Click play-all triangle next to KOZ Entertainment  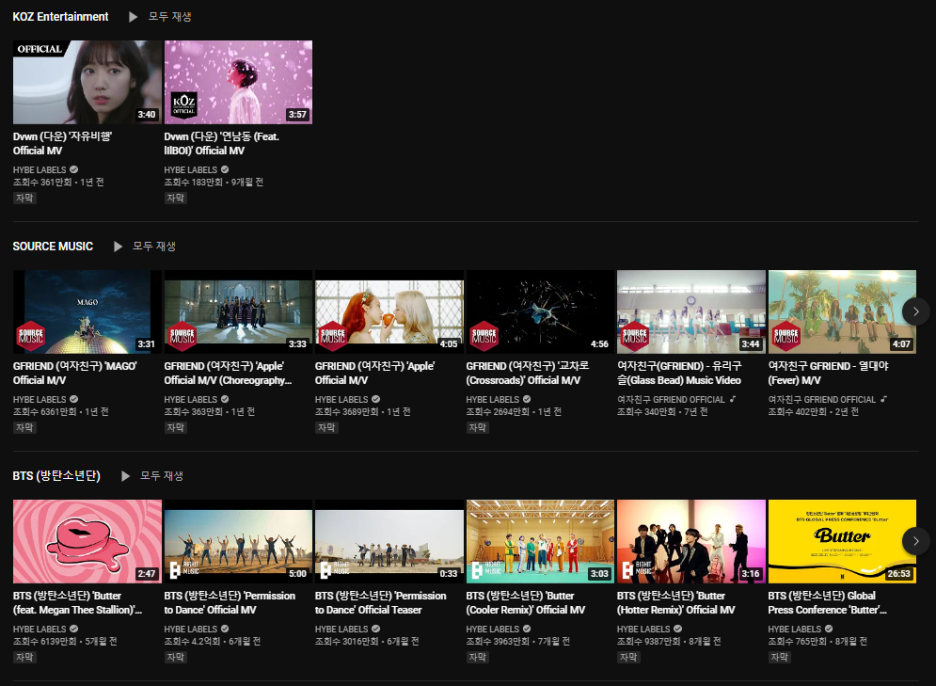(x=133, y=17)
